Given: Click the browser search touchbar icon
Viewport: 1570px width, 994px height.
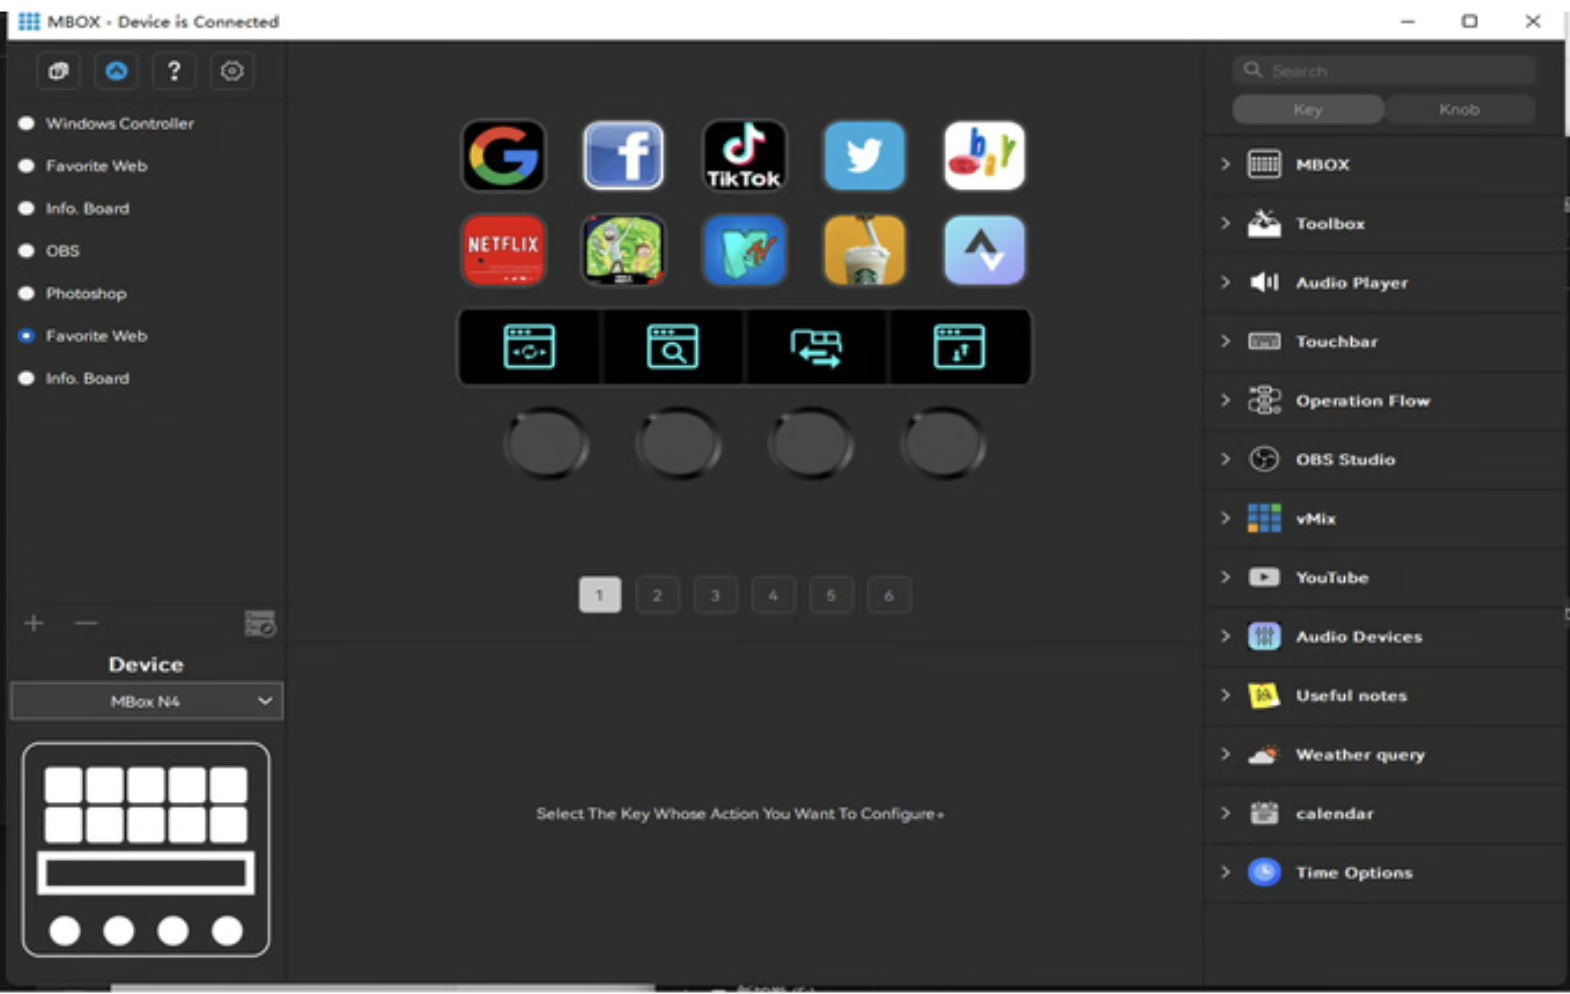Looking at the screenshot, I should 672,347.
